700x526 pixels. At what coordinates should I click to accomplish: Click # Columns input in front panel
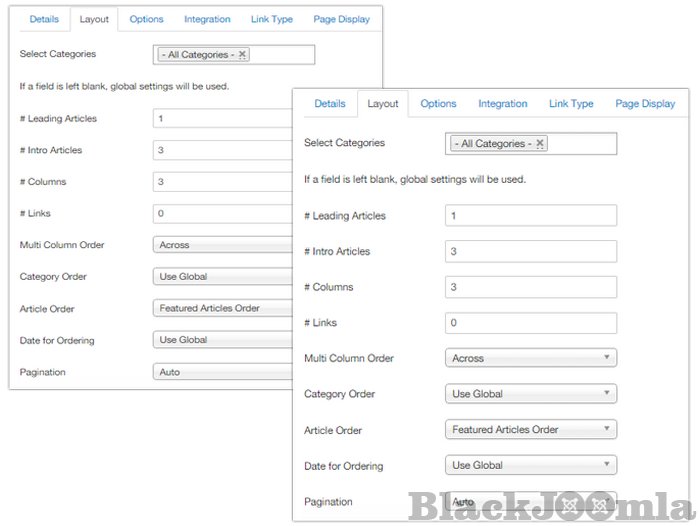[x=530, y=287]
